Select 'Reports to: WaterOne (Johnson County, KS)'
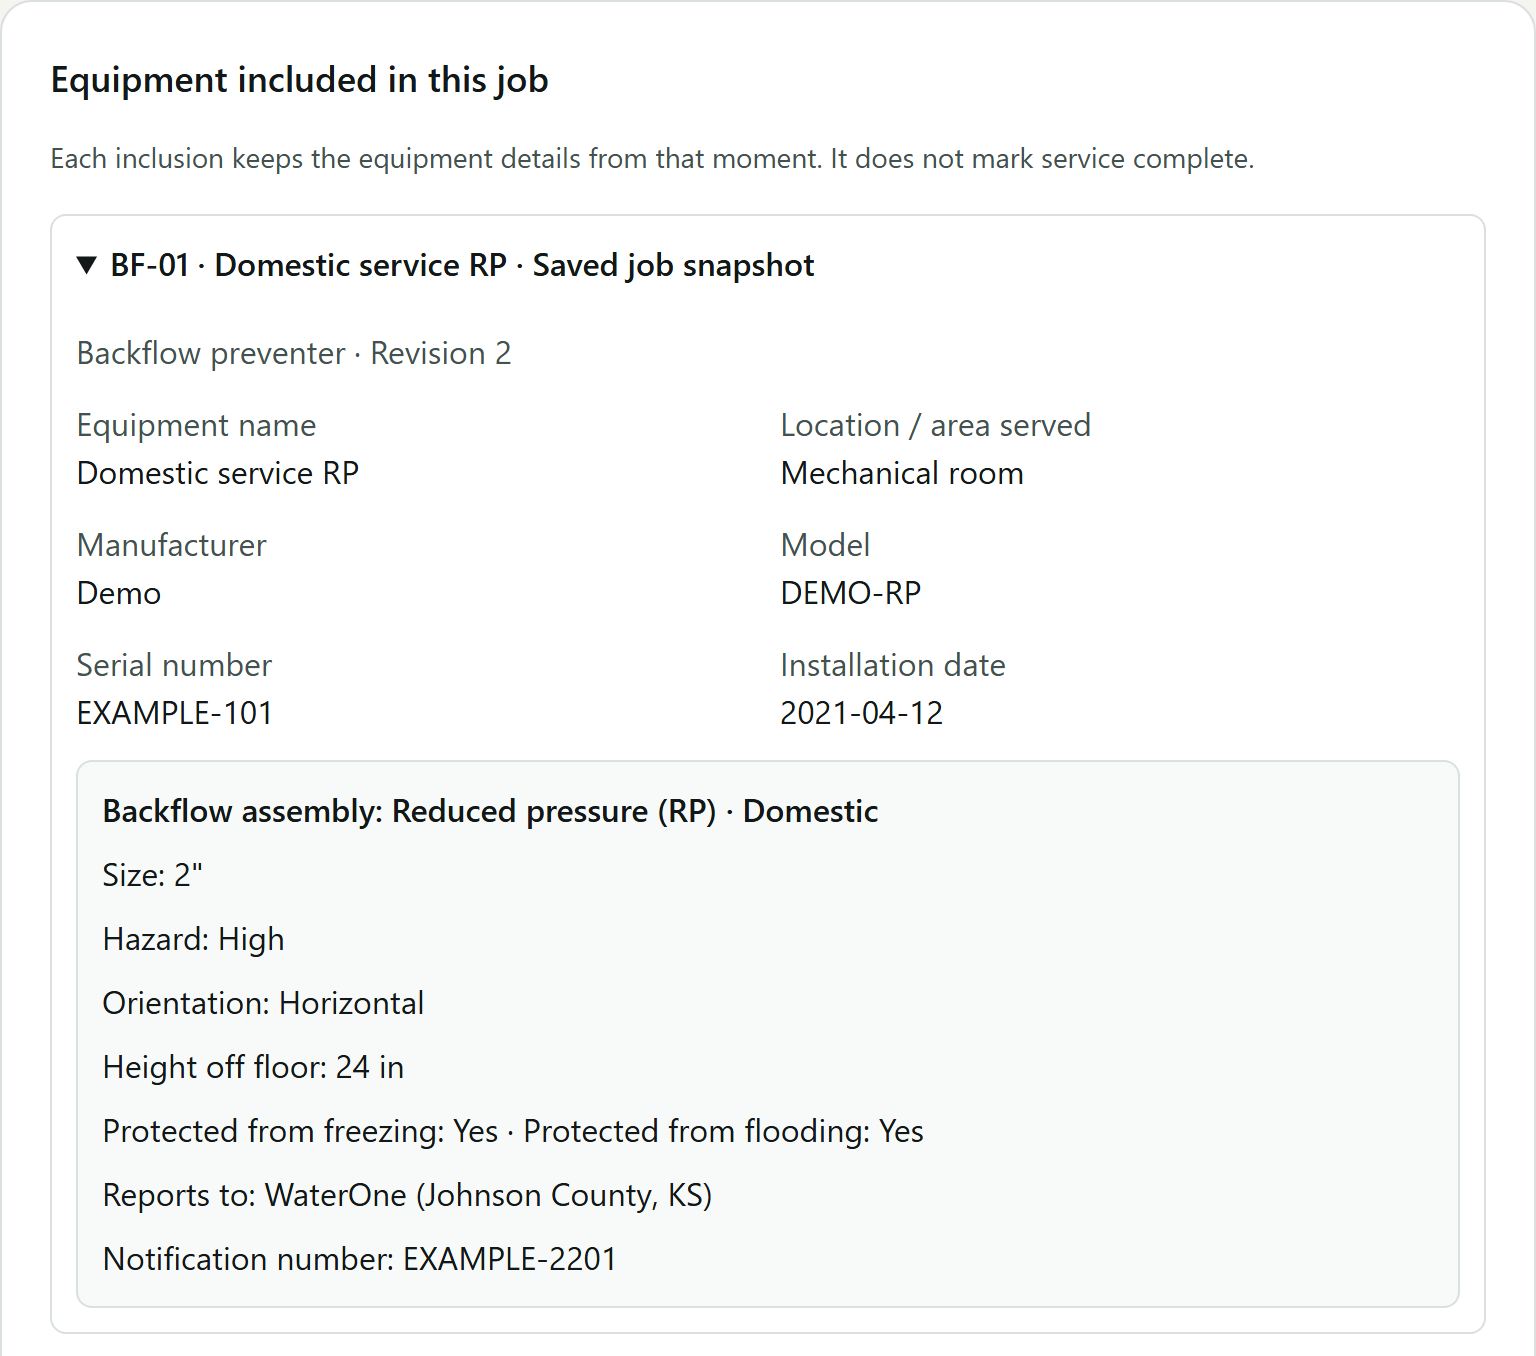Screen dimensions: 1536x1356 point(408,1195)
